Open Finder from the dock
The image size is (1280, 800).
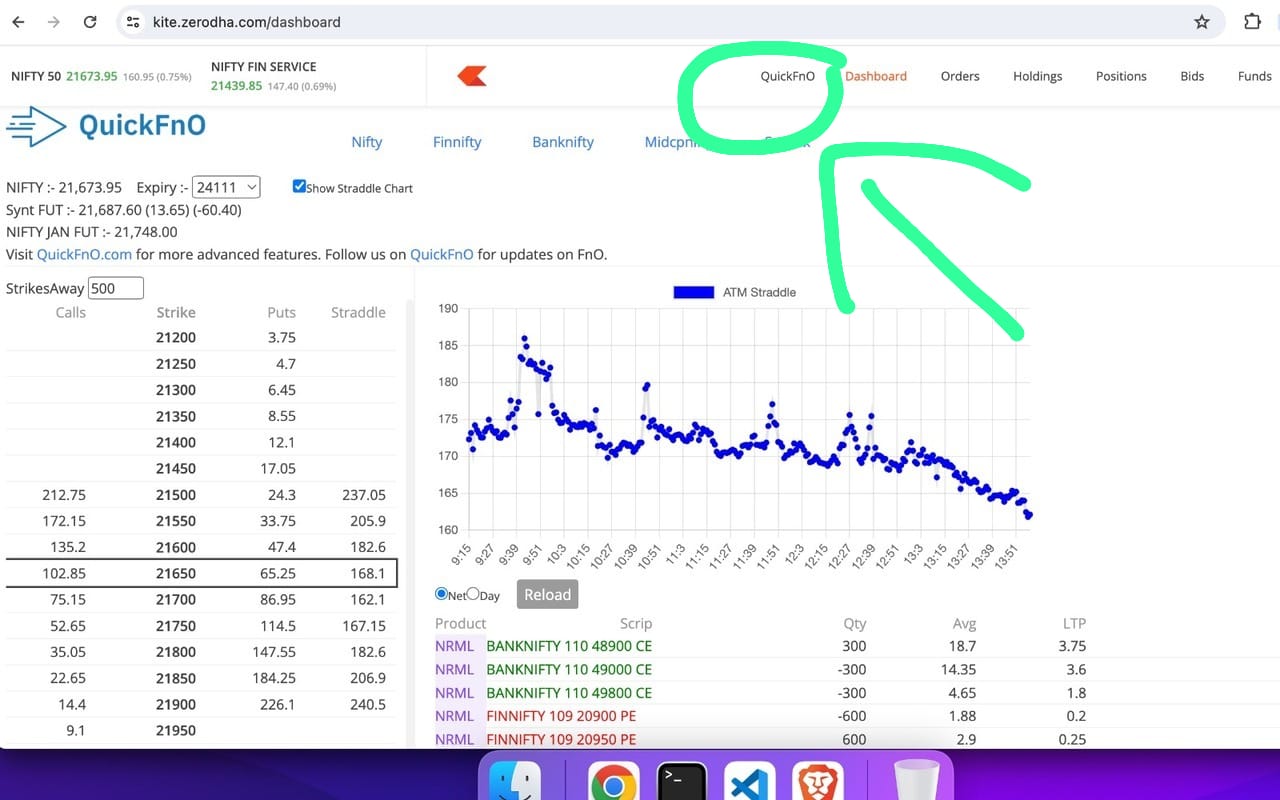[x=515, y=783]
